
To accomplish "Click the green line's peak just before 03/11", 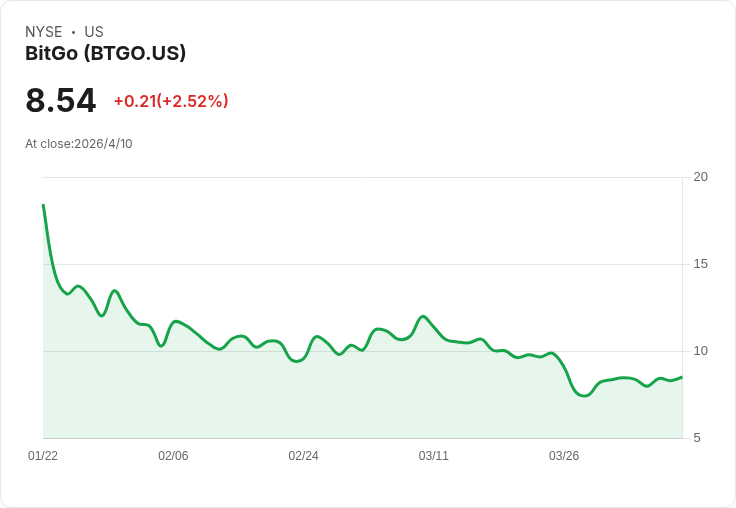I will pyautogui.click(x=423, y=316).
